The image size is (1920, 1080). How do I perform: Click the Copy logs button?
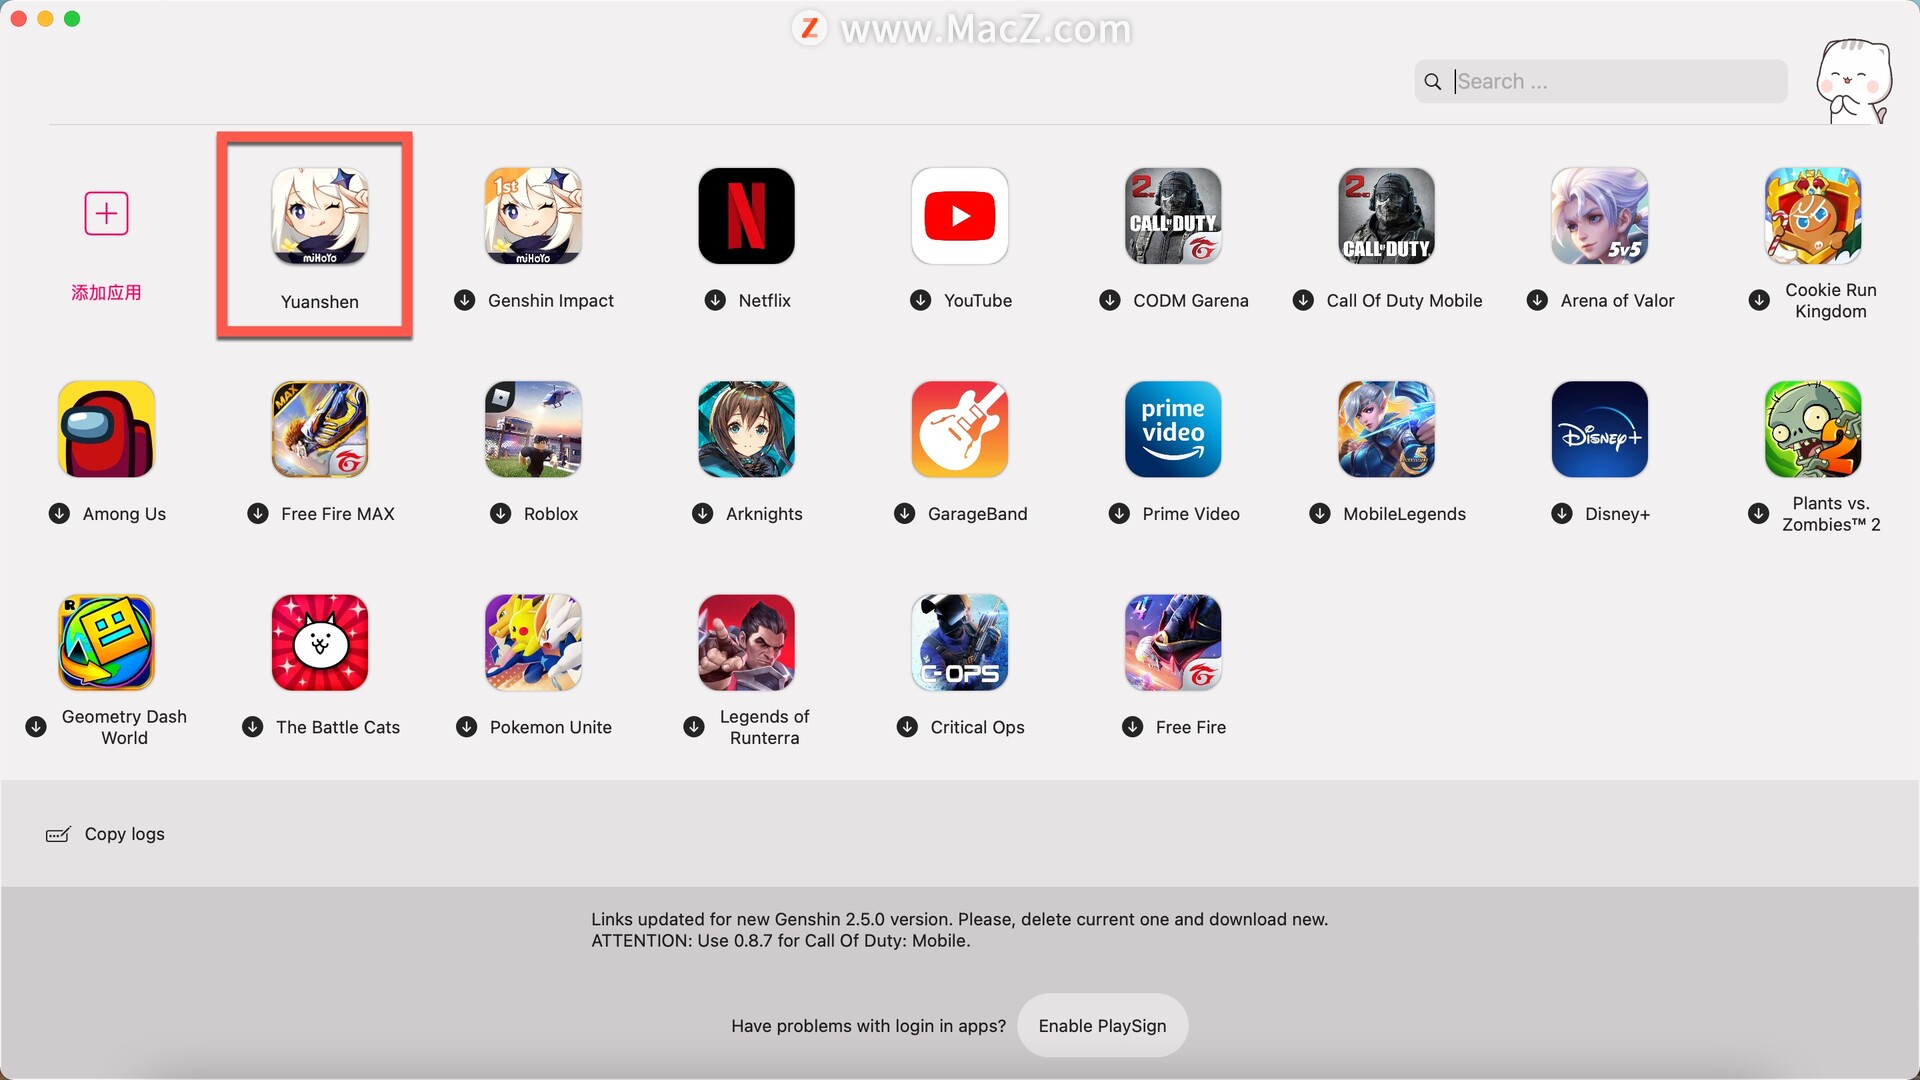pos(105,834)
